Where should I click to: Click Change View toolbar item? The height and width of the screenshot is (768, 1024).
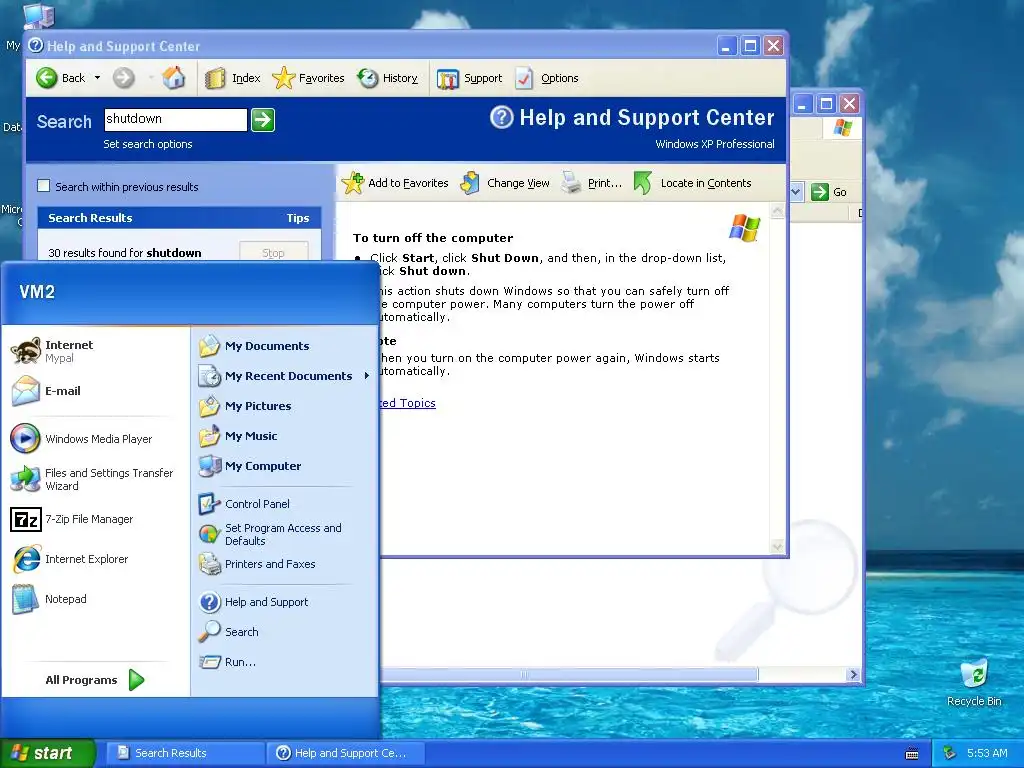tap(505, 183)
